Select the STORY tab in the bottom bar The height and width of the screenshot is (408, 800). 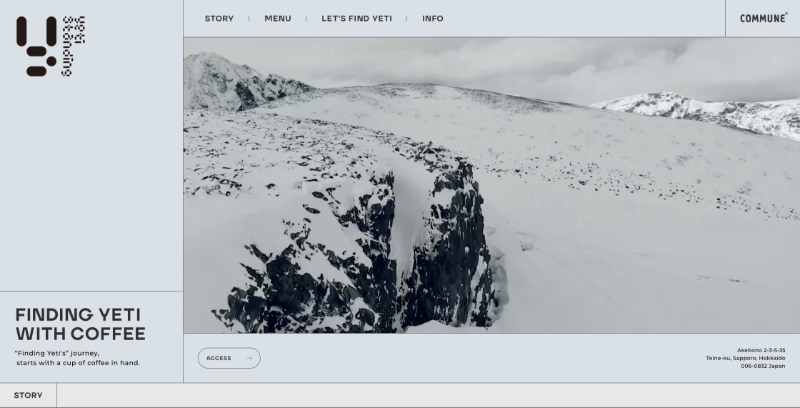pyautogui.click(x=28, y=395)
